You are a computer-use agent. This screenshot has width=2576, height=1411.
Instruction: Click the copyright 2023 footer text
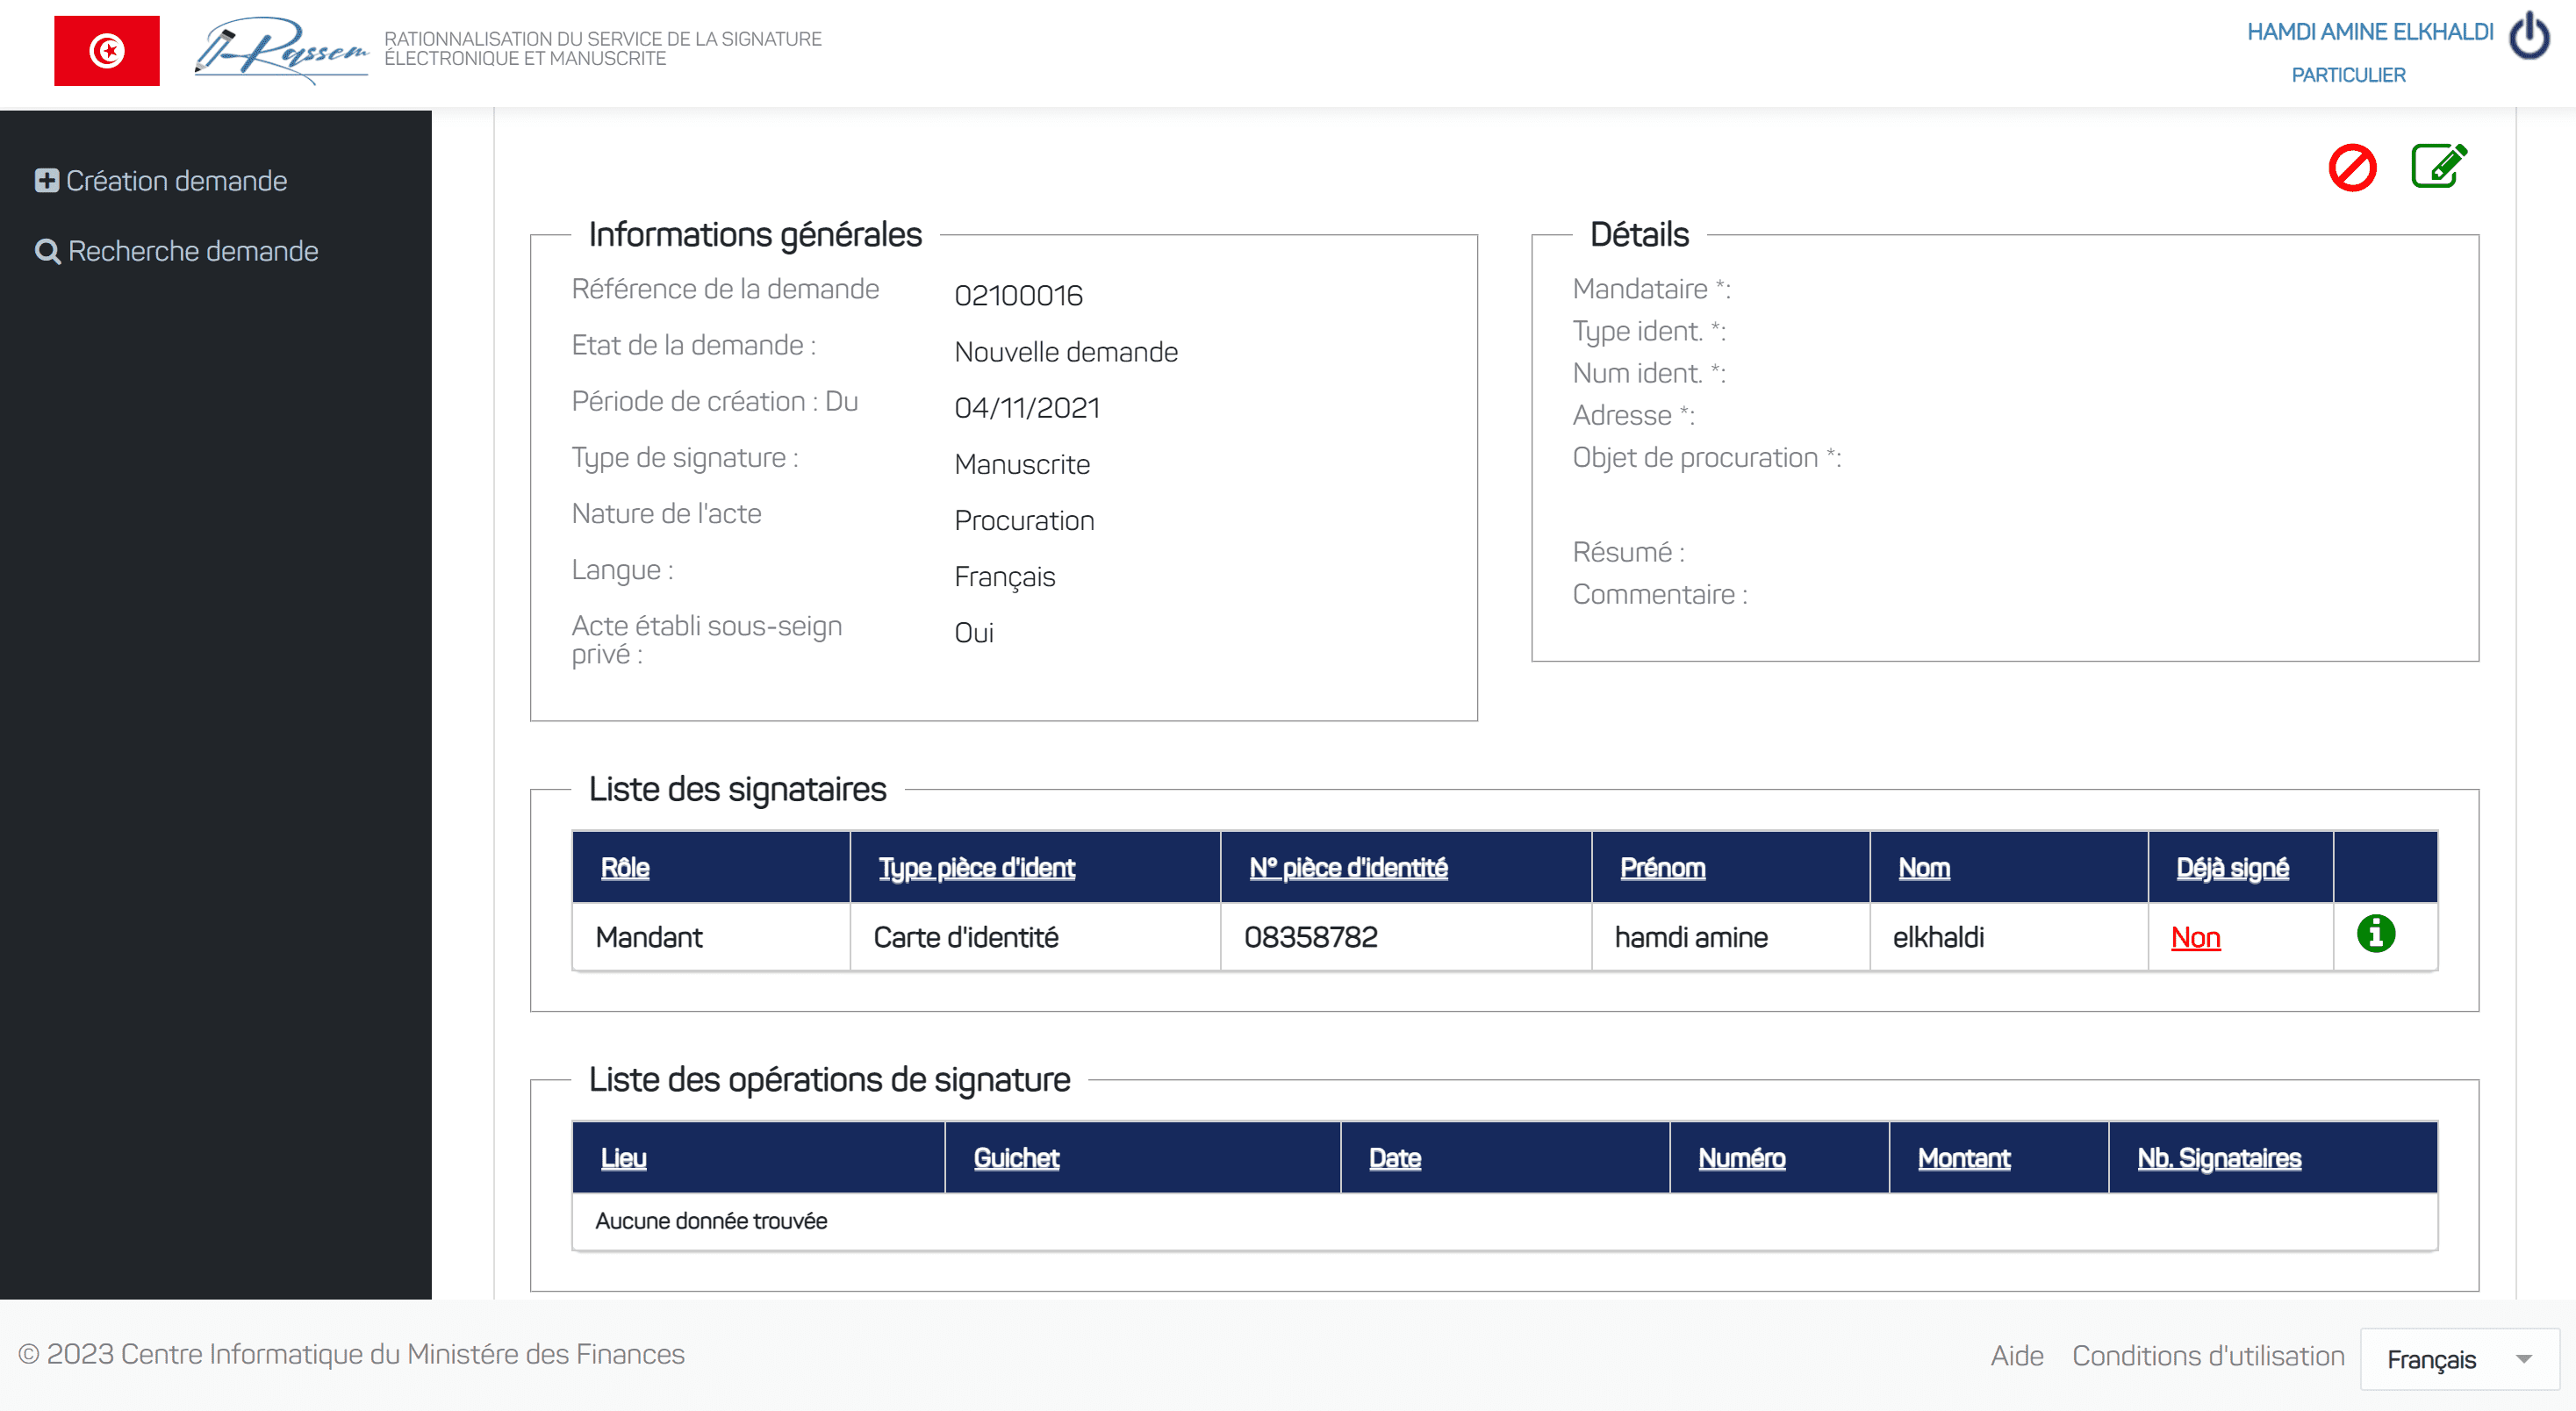[351, 1354]
